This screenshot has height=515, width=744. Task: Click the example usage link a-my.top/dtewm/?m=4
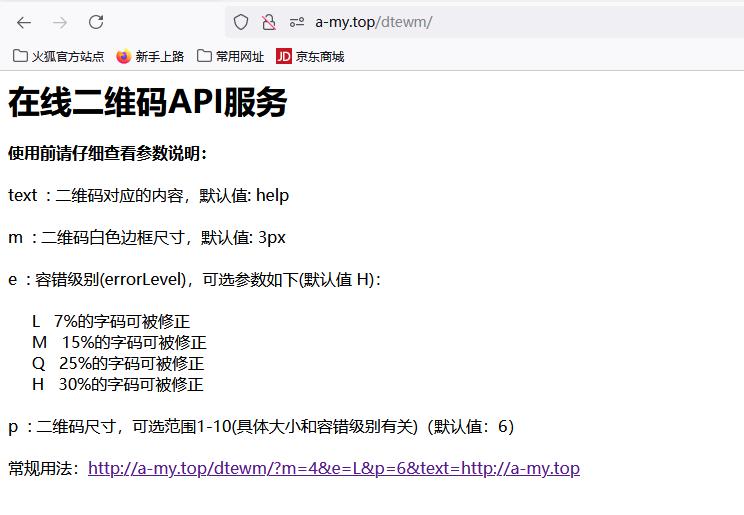tap(334, 468)
